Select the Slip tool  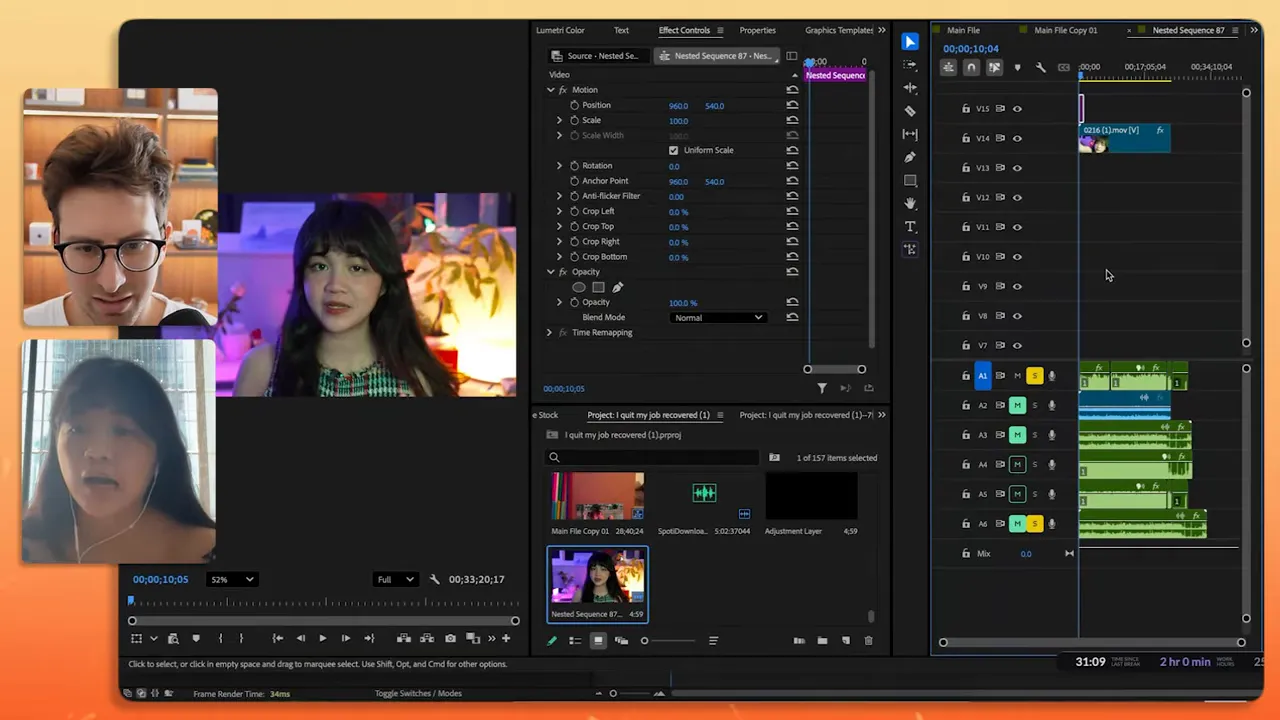[909, 134]
